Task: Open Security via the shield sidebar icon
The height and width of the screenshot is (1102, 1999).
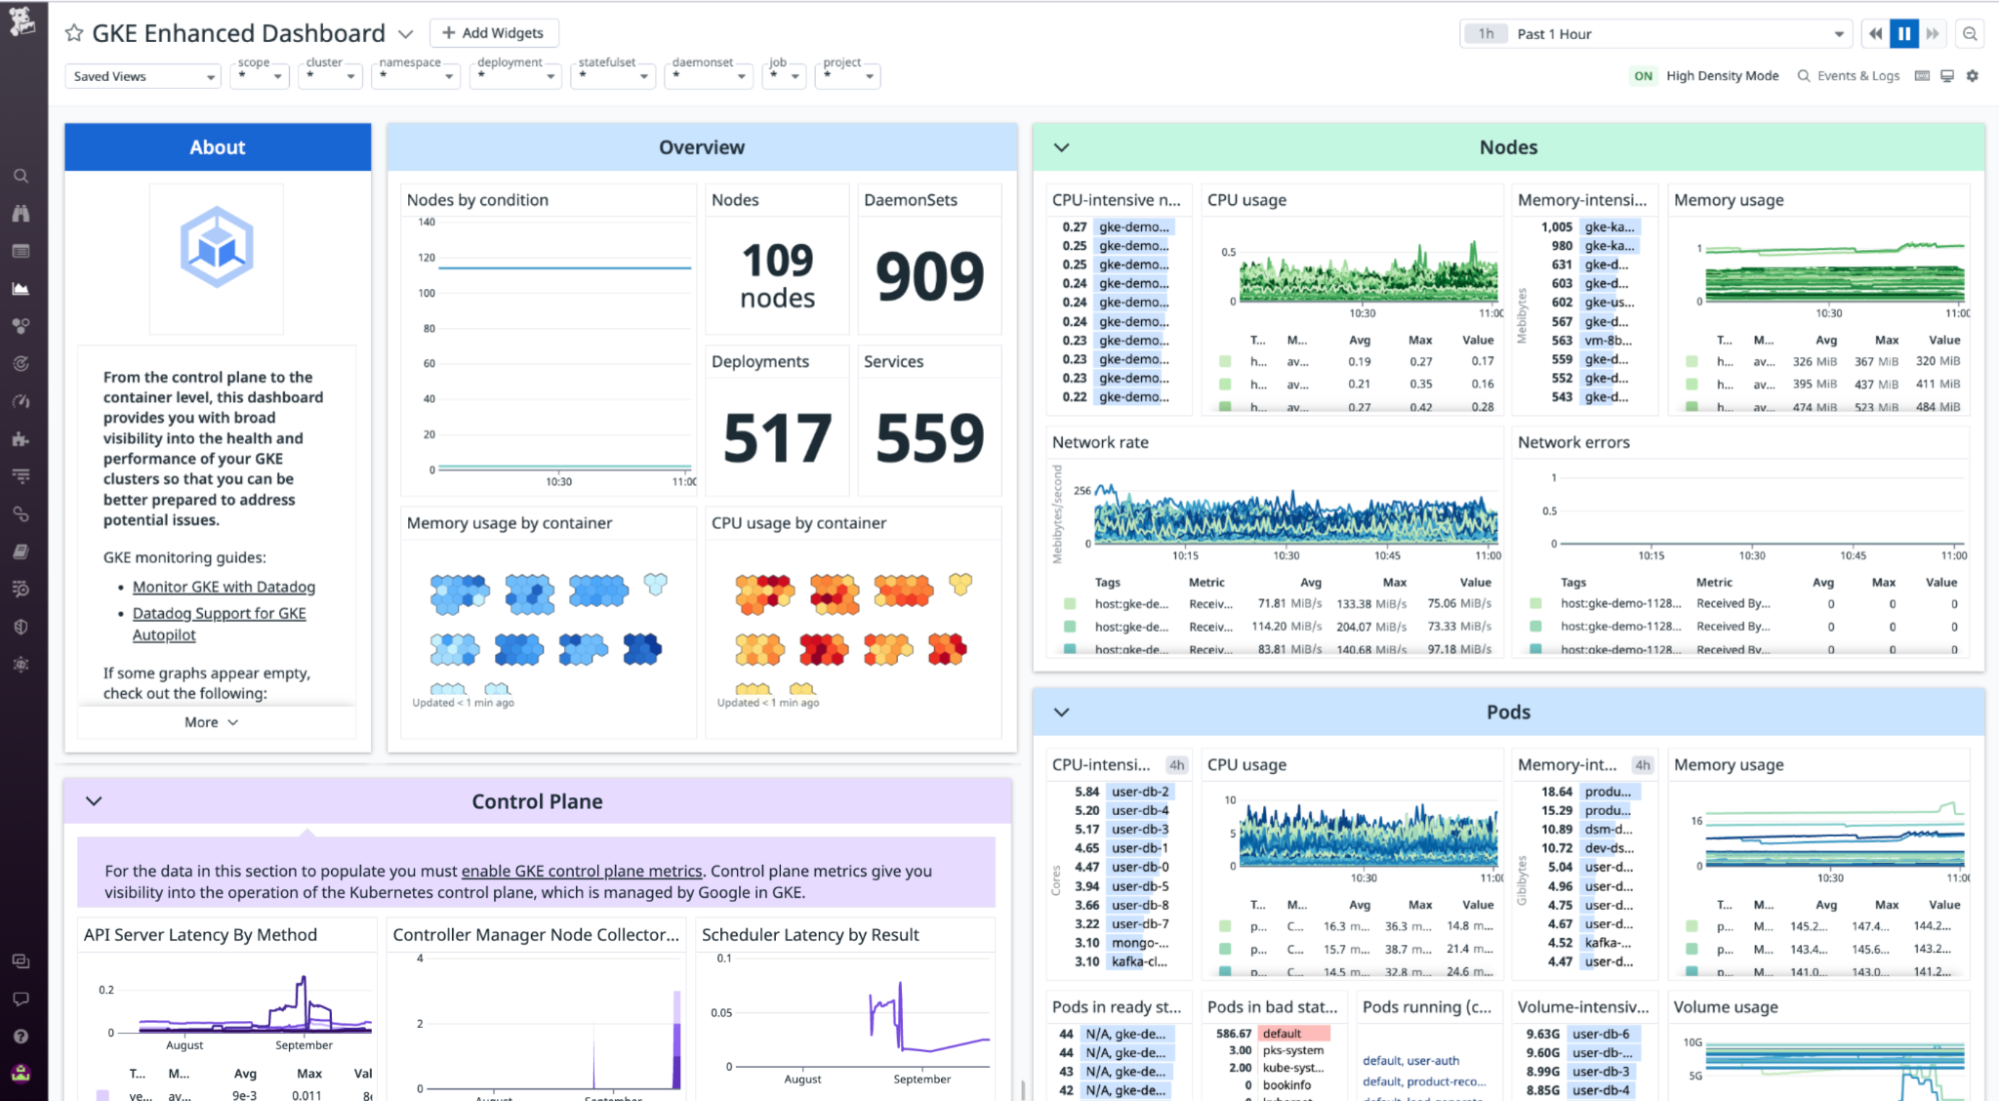Action: [x=20, y=627]
